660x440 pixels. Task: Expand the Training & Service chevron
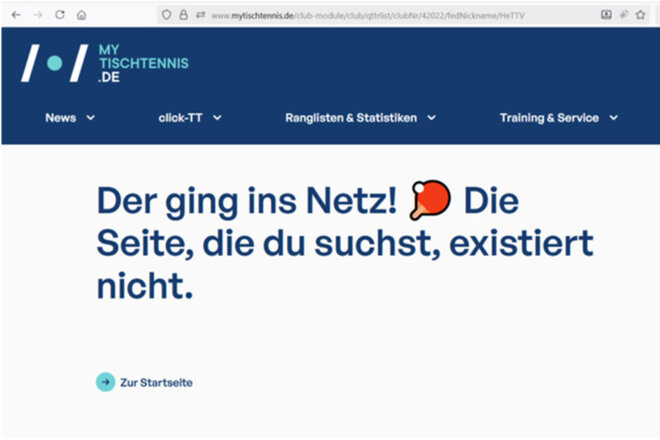(614, 118)
